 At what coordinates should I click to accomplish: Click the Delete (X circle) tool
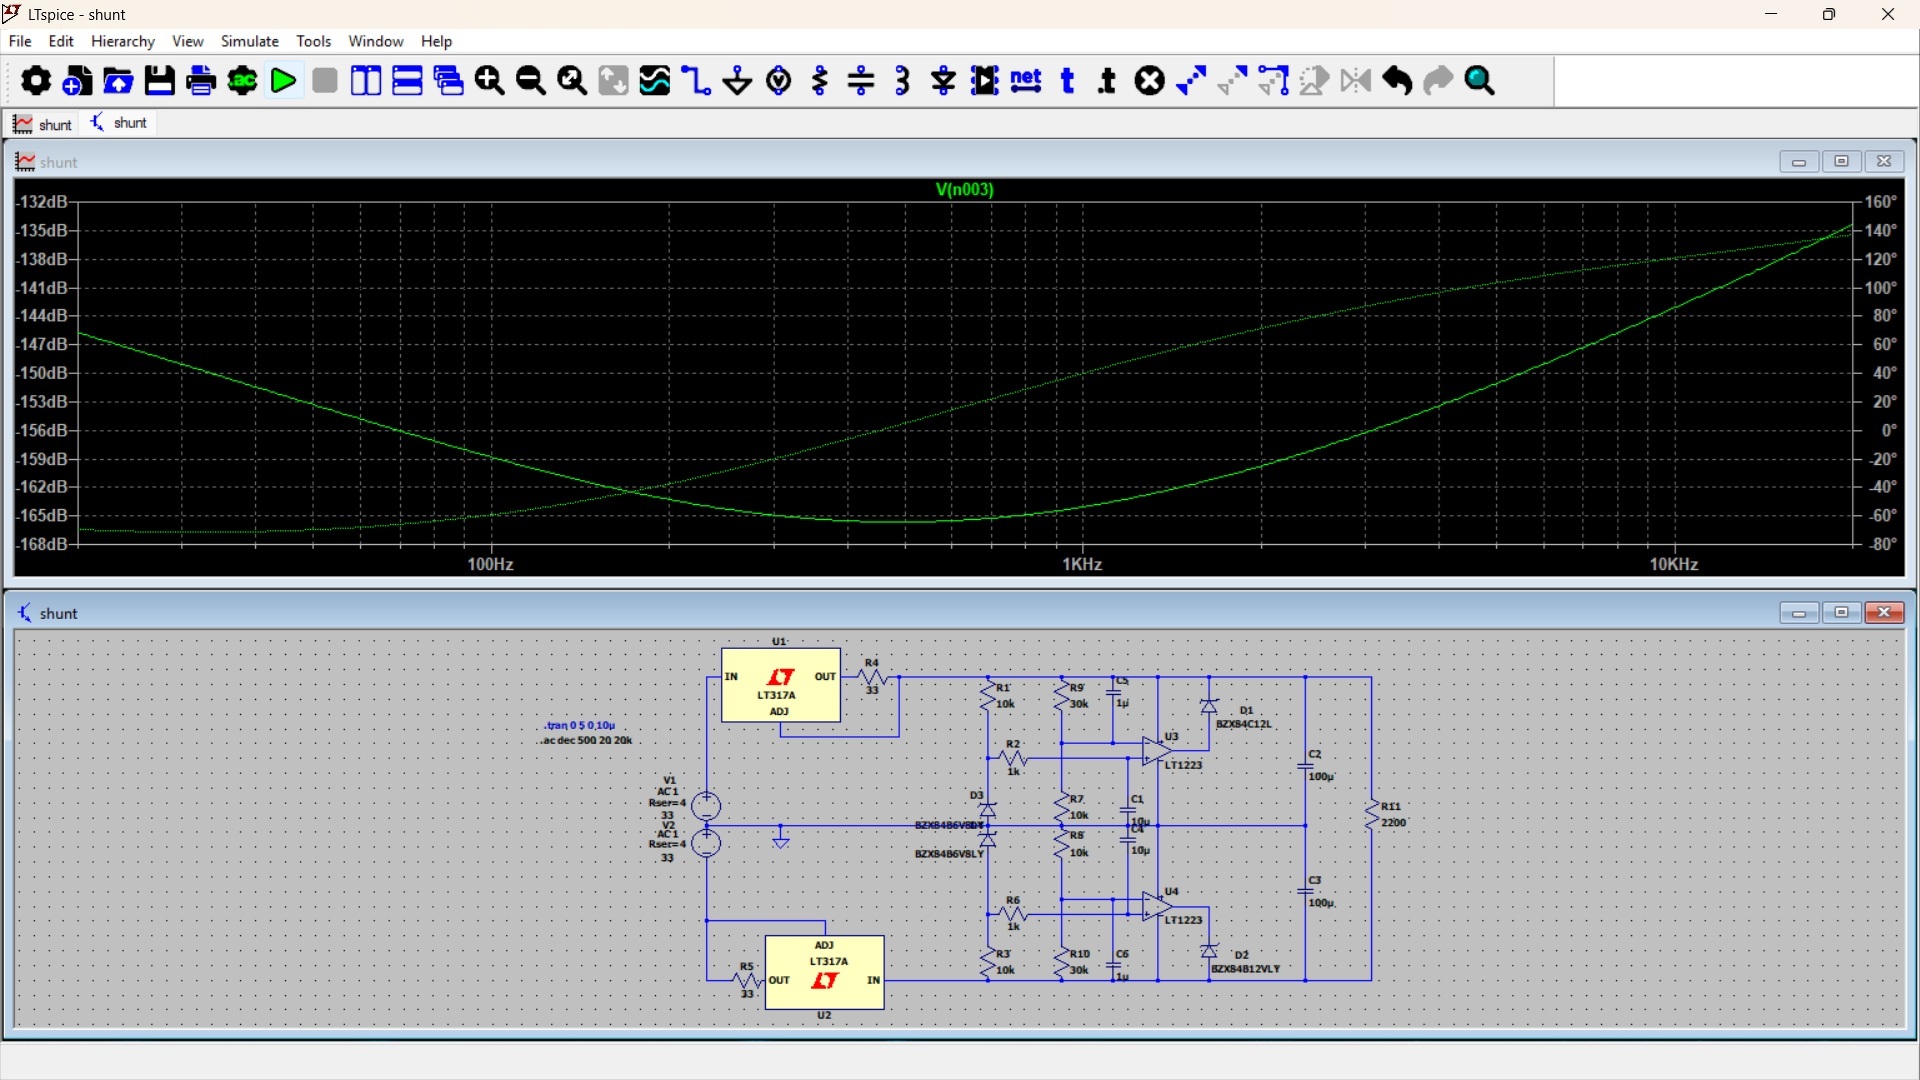pyautogui.click(x=1150, y=81)
